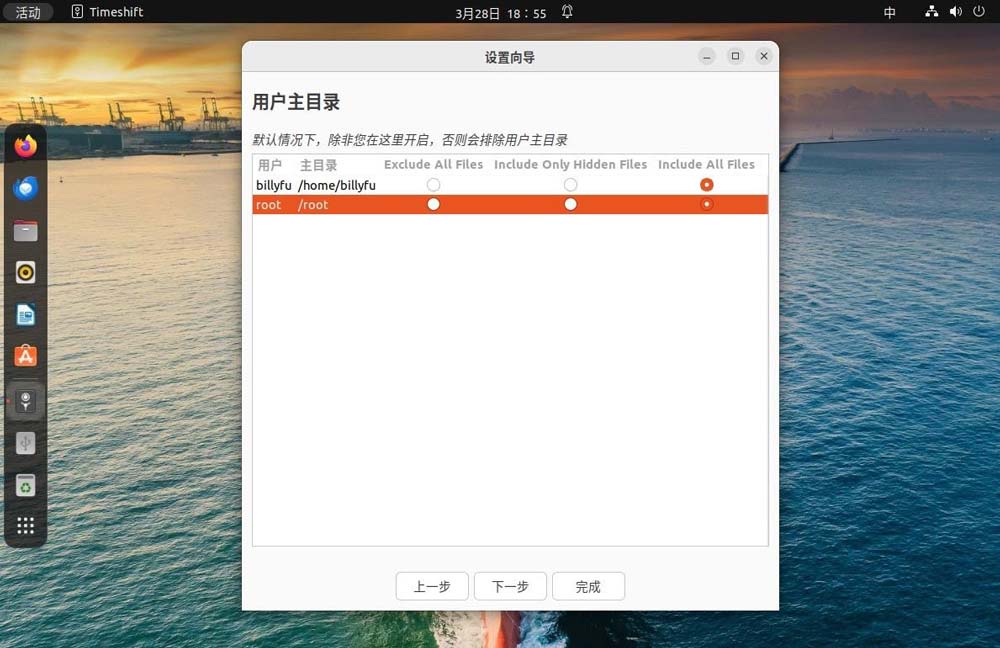
Task: Click the Timeshift icon in dock
Action: [x=26, y=401]
